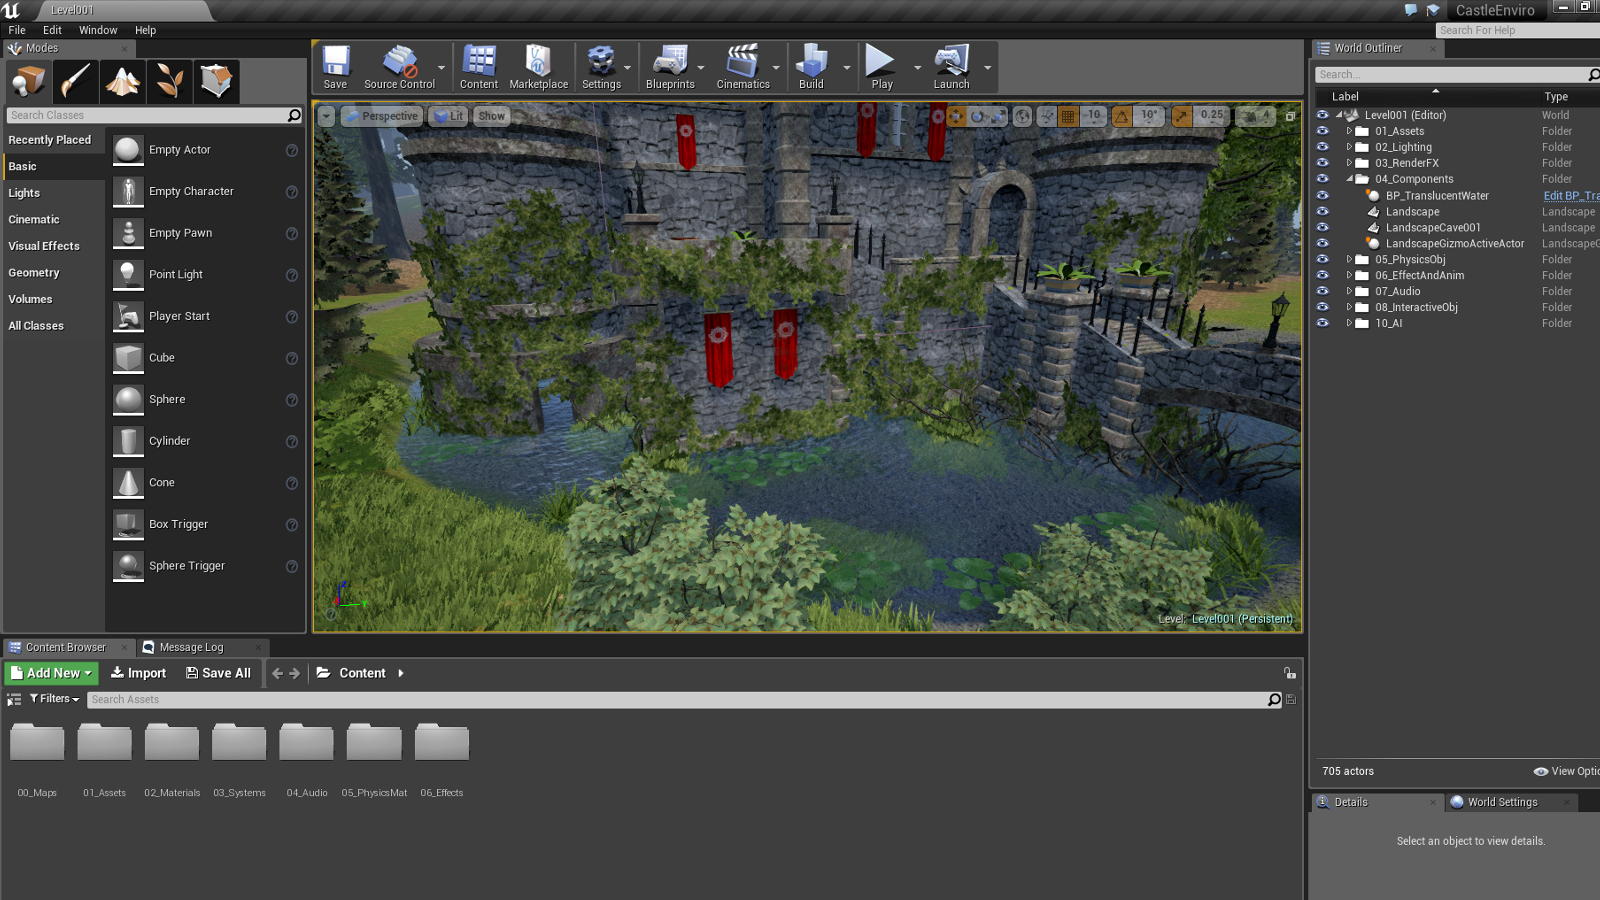Open the Blueprints toolbar icon
This screenshot has height=900, width=1600.
tap(670, 67)
